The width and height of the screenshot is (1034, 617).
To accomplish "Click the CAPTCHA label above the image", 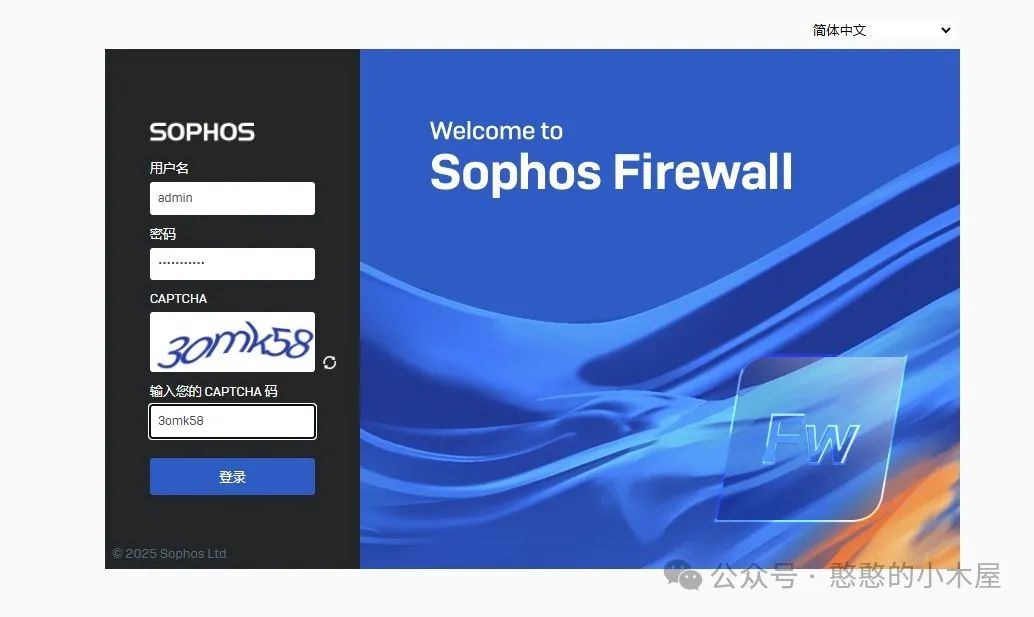I will click(178, 299).
